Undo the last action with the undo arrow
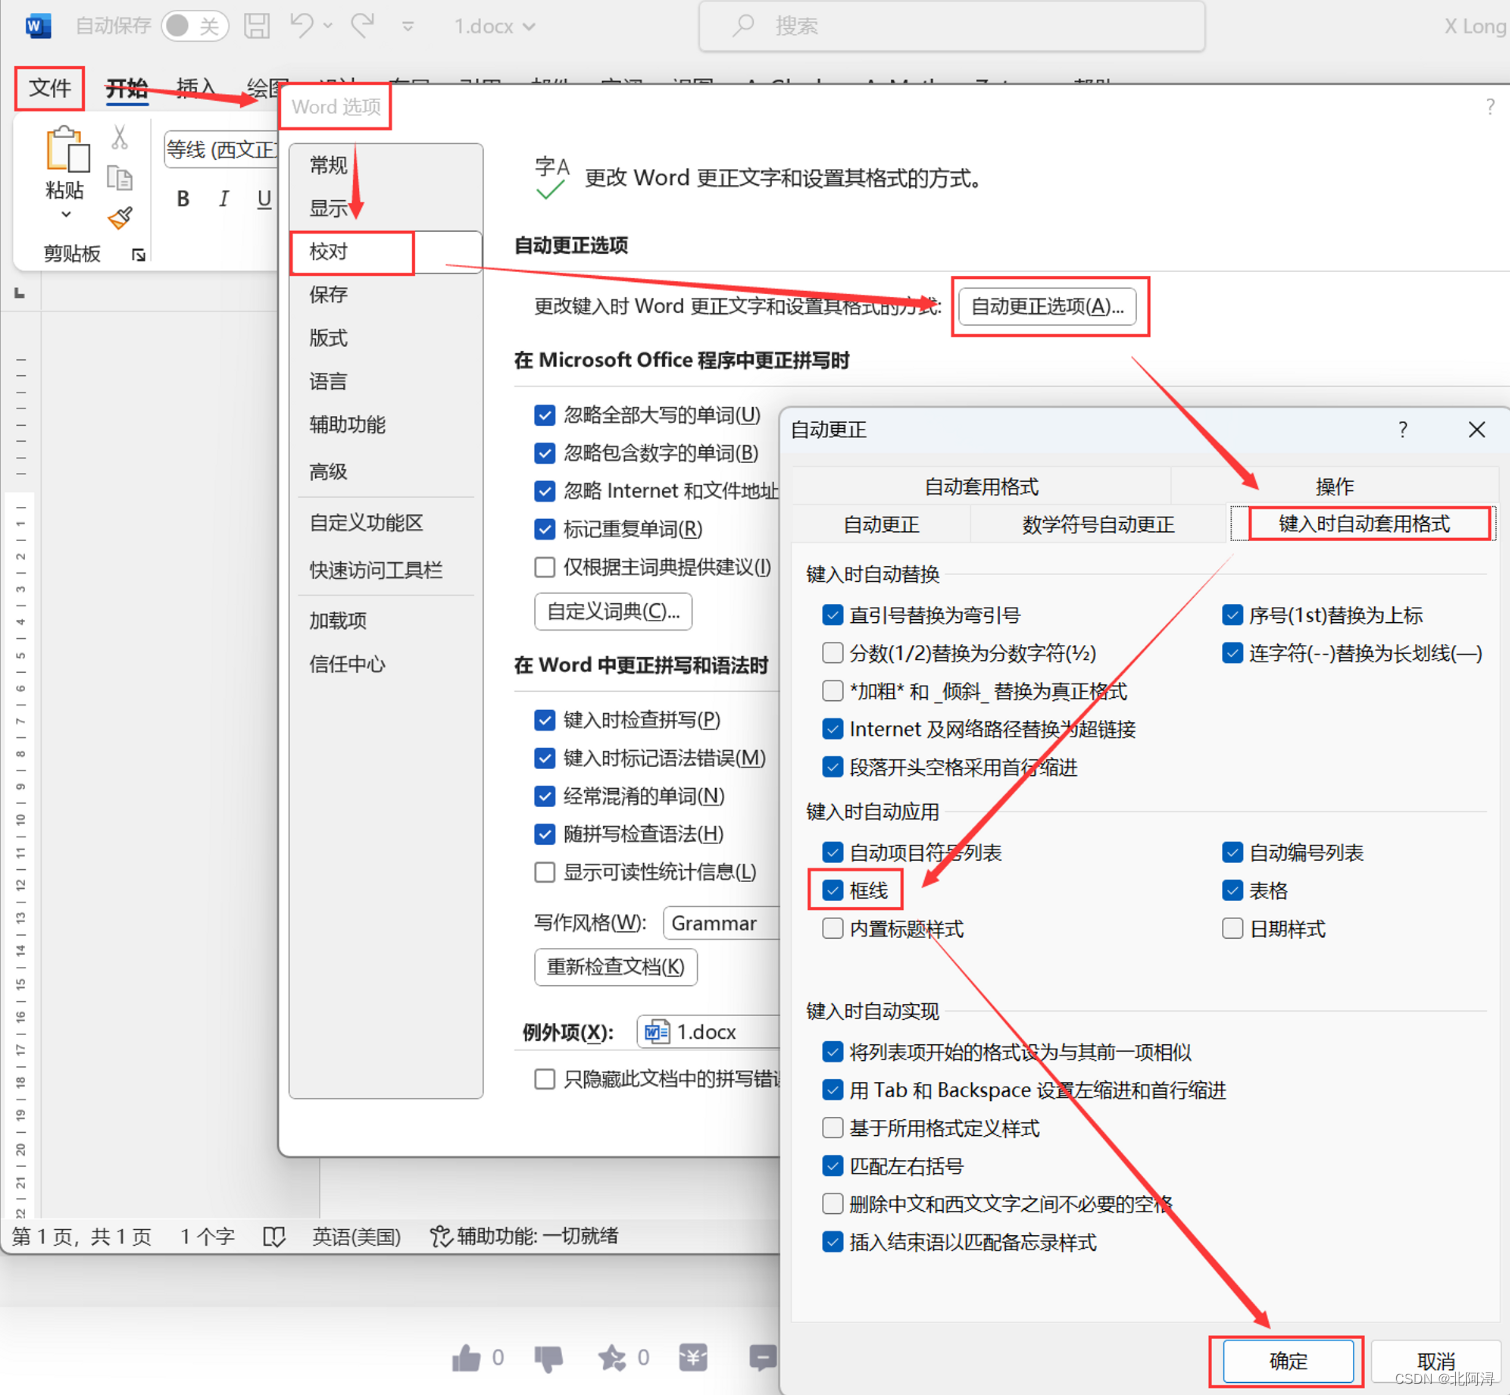 click(302, 25)
